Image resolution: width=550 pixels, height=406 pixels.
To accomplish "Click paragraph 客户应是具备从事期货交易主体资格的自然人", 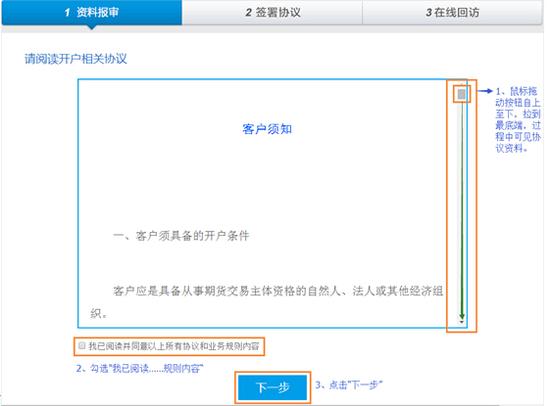I will pyautogui.click(x=266, y=302).
